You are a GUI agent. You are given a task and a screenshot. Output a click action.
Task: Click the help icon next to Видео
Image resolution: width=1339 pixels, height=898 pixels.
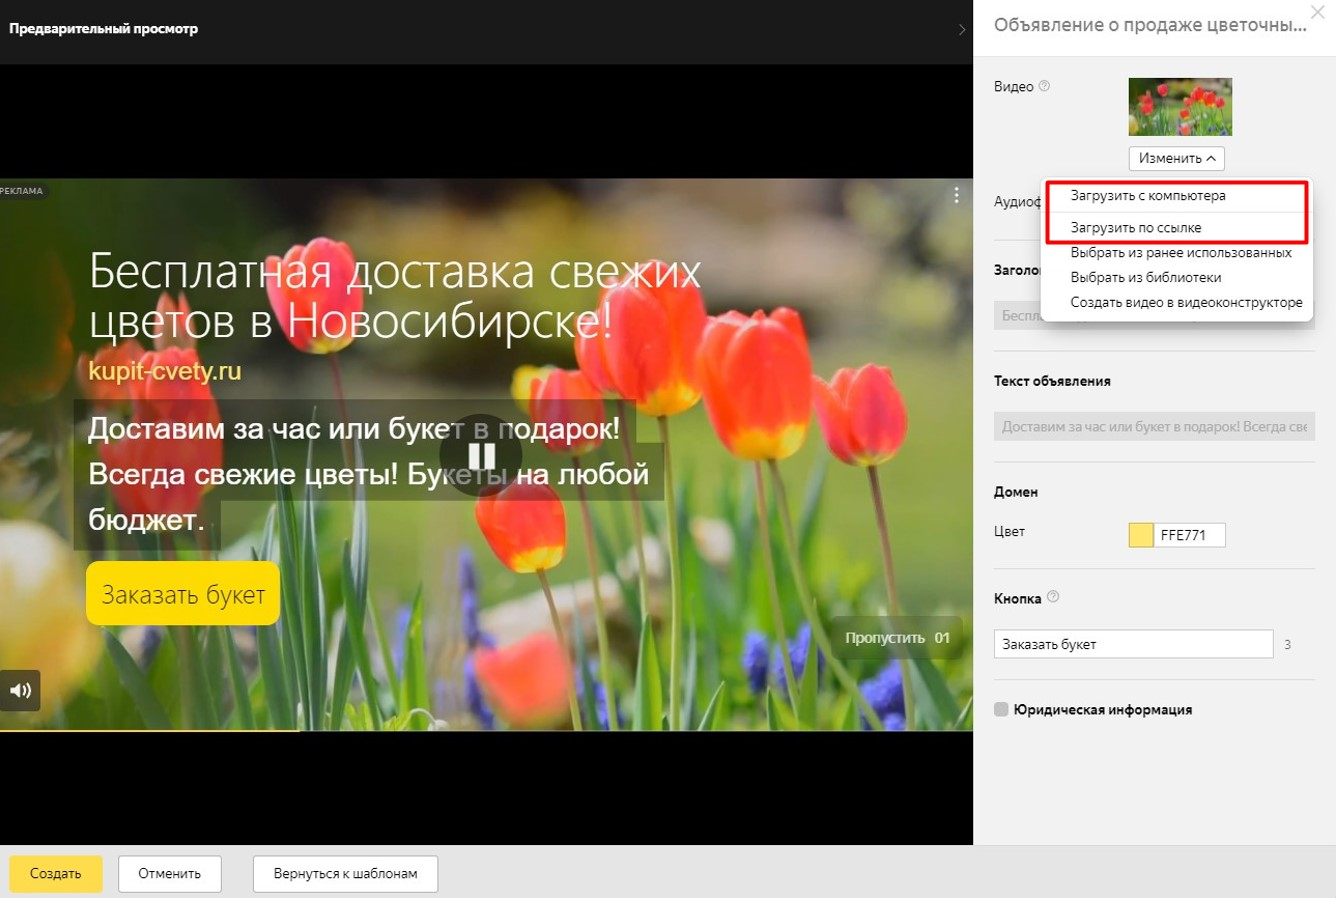[1044, 86]
